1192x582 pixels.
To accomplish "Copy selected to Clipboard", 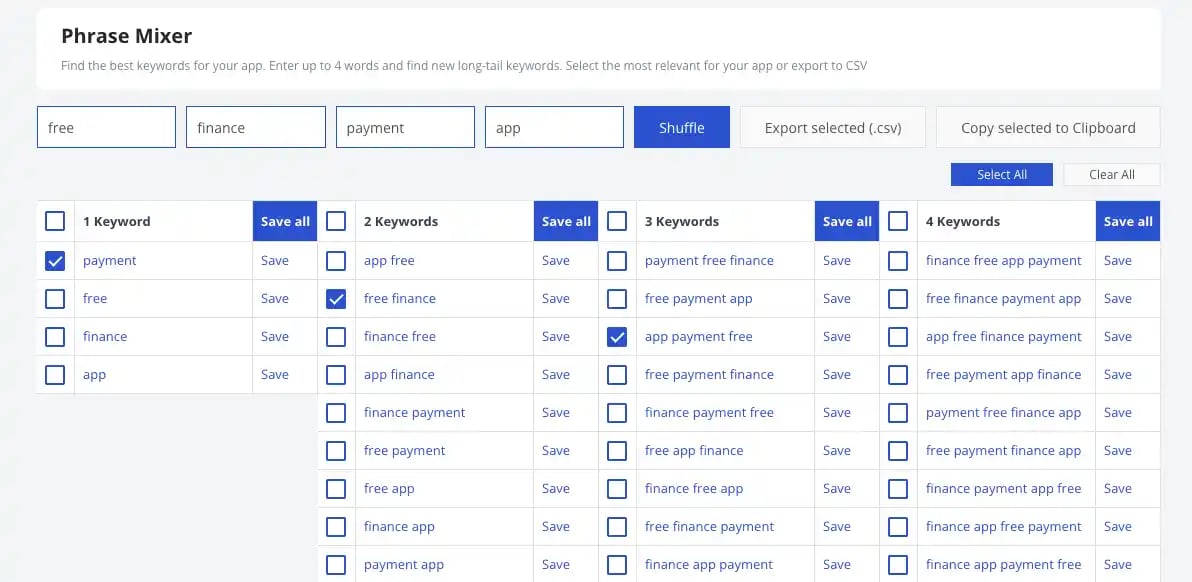I will pyautogui.click(x=1048, y=128).
